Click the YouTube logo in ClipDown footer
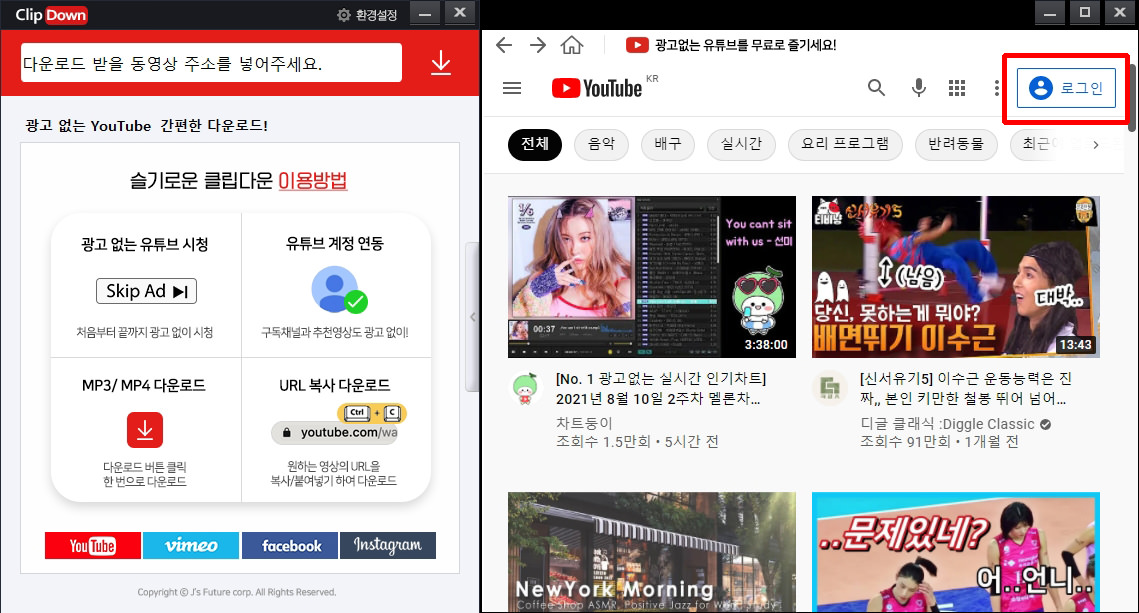 pyautogui.click(x=93, y=545)
